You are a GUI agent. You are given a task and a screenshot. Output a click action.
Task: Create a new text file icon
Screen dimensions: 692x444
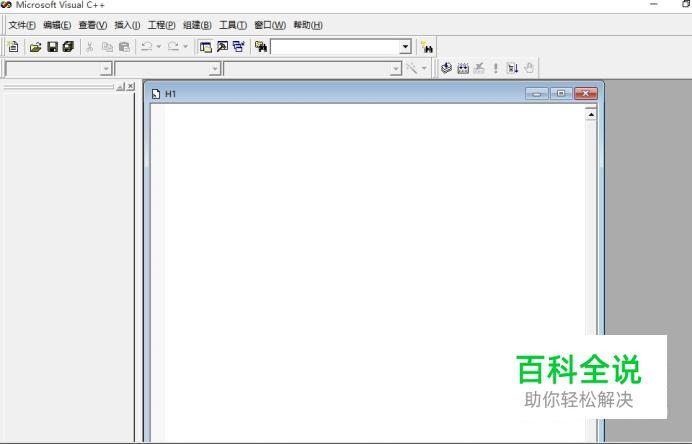pos(13,46)
